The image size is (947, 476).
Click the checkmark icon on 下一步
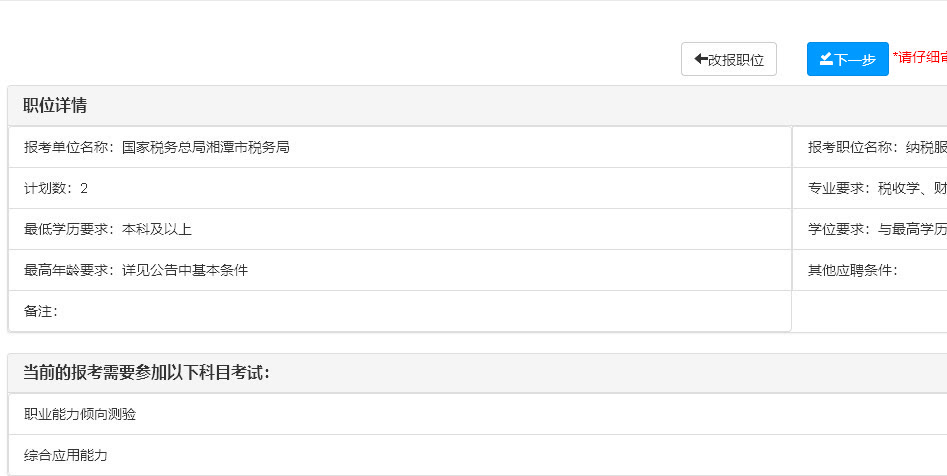826,60
